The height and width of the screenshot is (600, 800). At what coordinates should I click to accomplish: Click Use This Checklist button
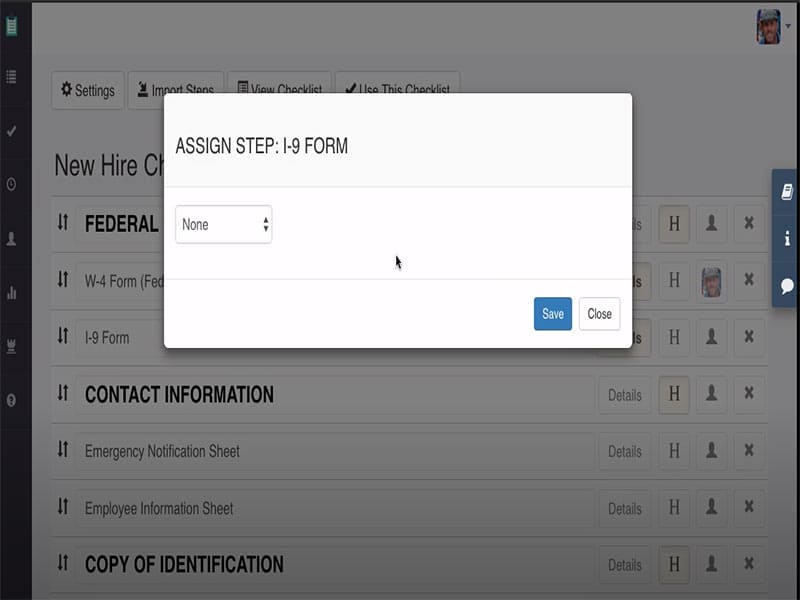(397, 83)
